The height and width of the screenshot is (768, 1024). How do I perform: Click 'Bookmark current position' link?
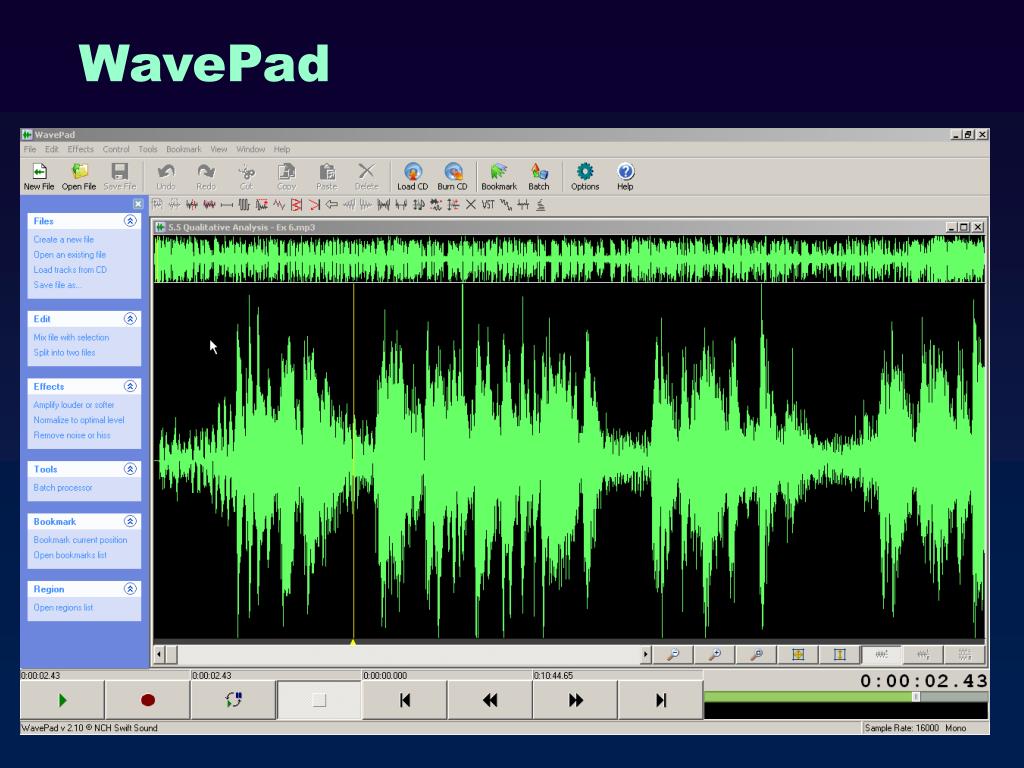click(x=80, y=540)
